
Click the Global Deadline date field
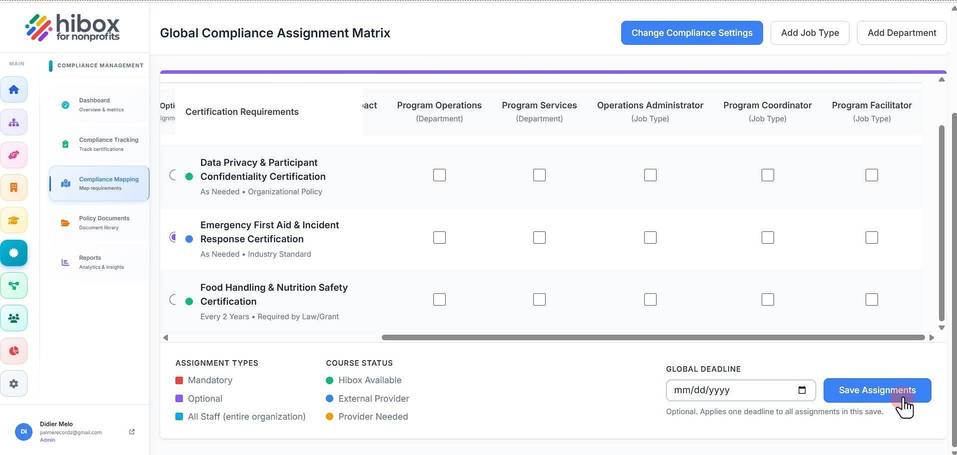pyautogui.click(x=740, y=390)
